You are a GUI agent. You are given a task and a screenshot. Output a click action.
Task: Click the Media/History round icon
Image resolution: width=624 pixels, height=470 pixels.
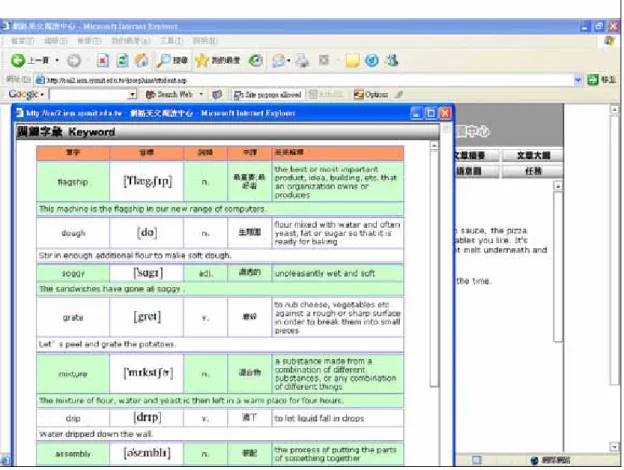click(256, 60)
